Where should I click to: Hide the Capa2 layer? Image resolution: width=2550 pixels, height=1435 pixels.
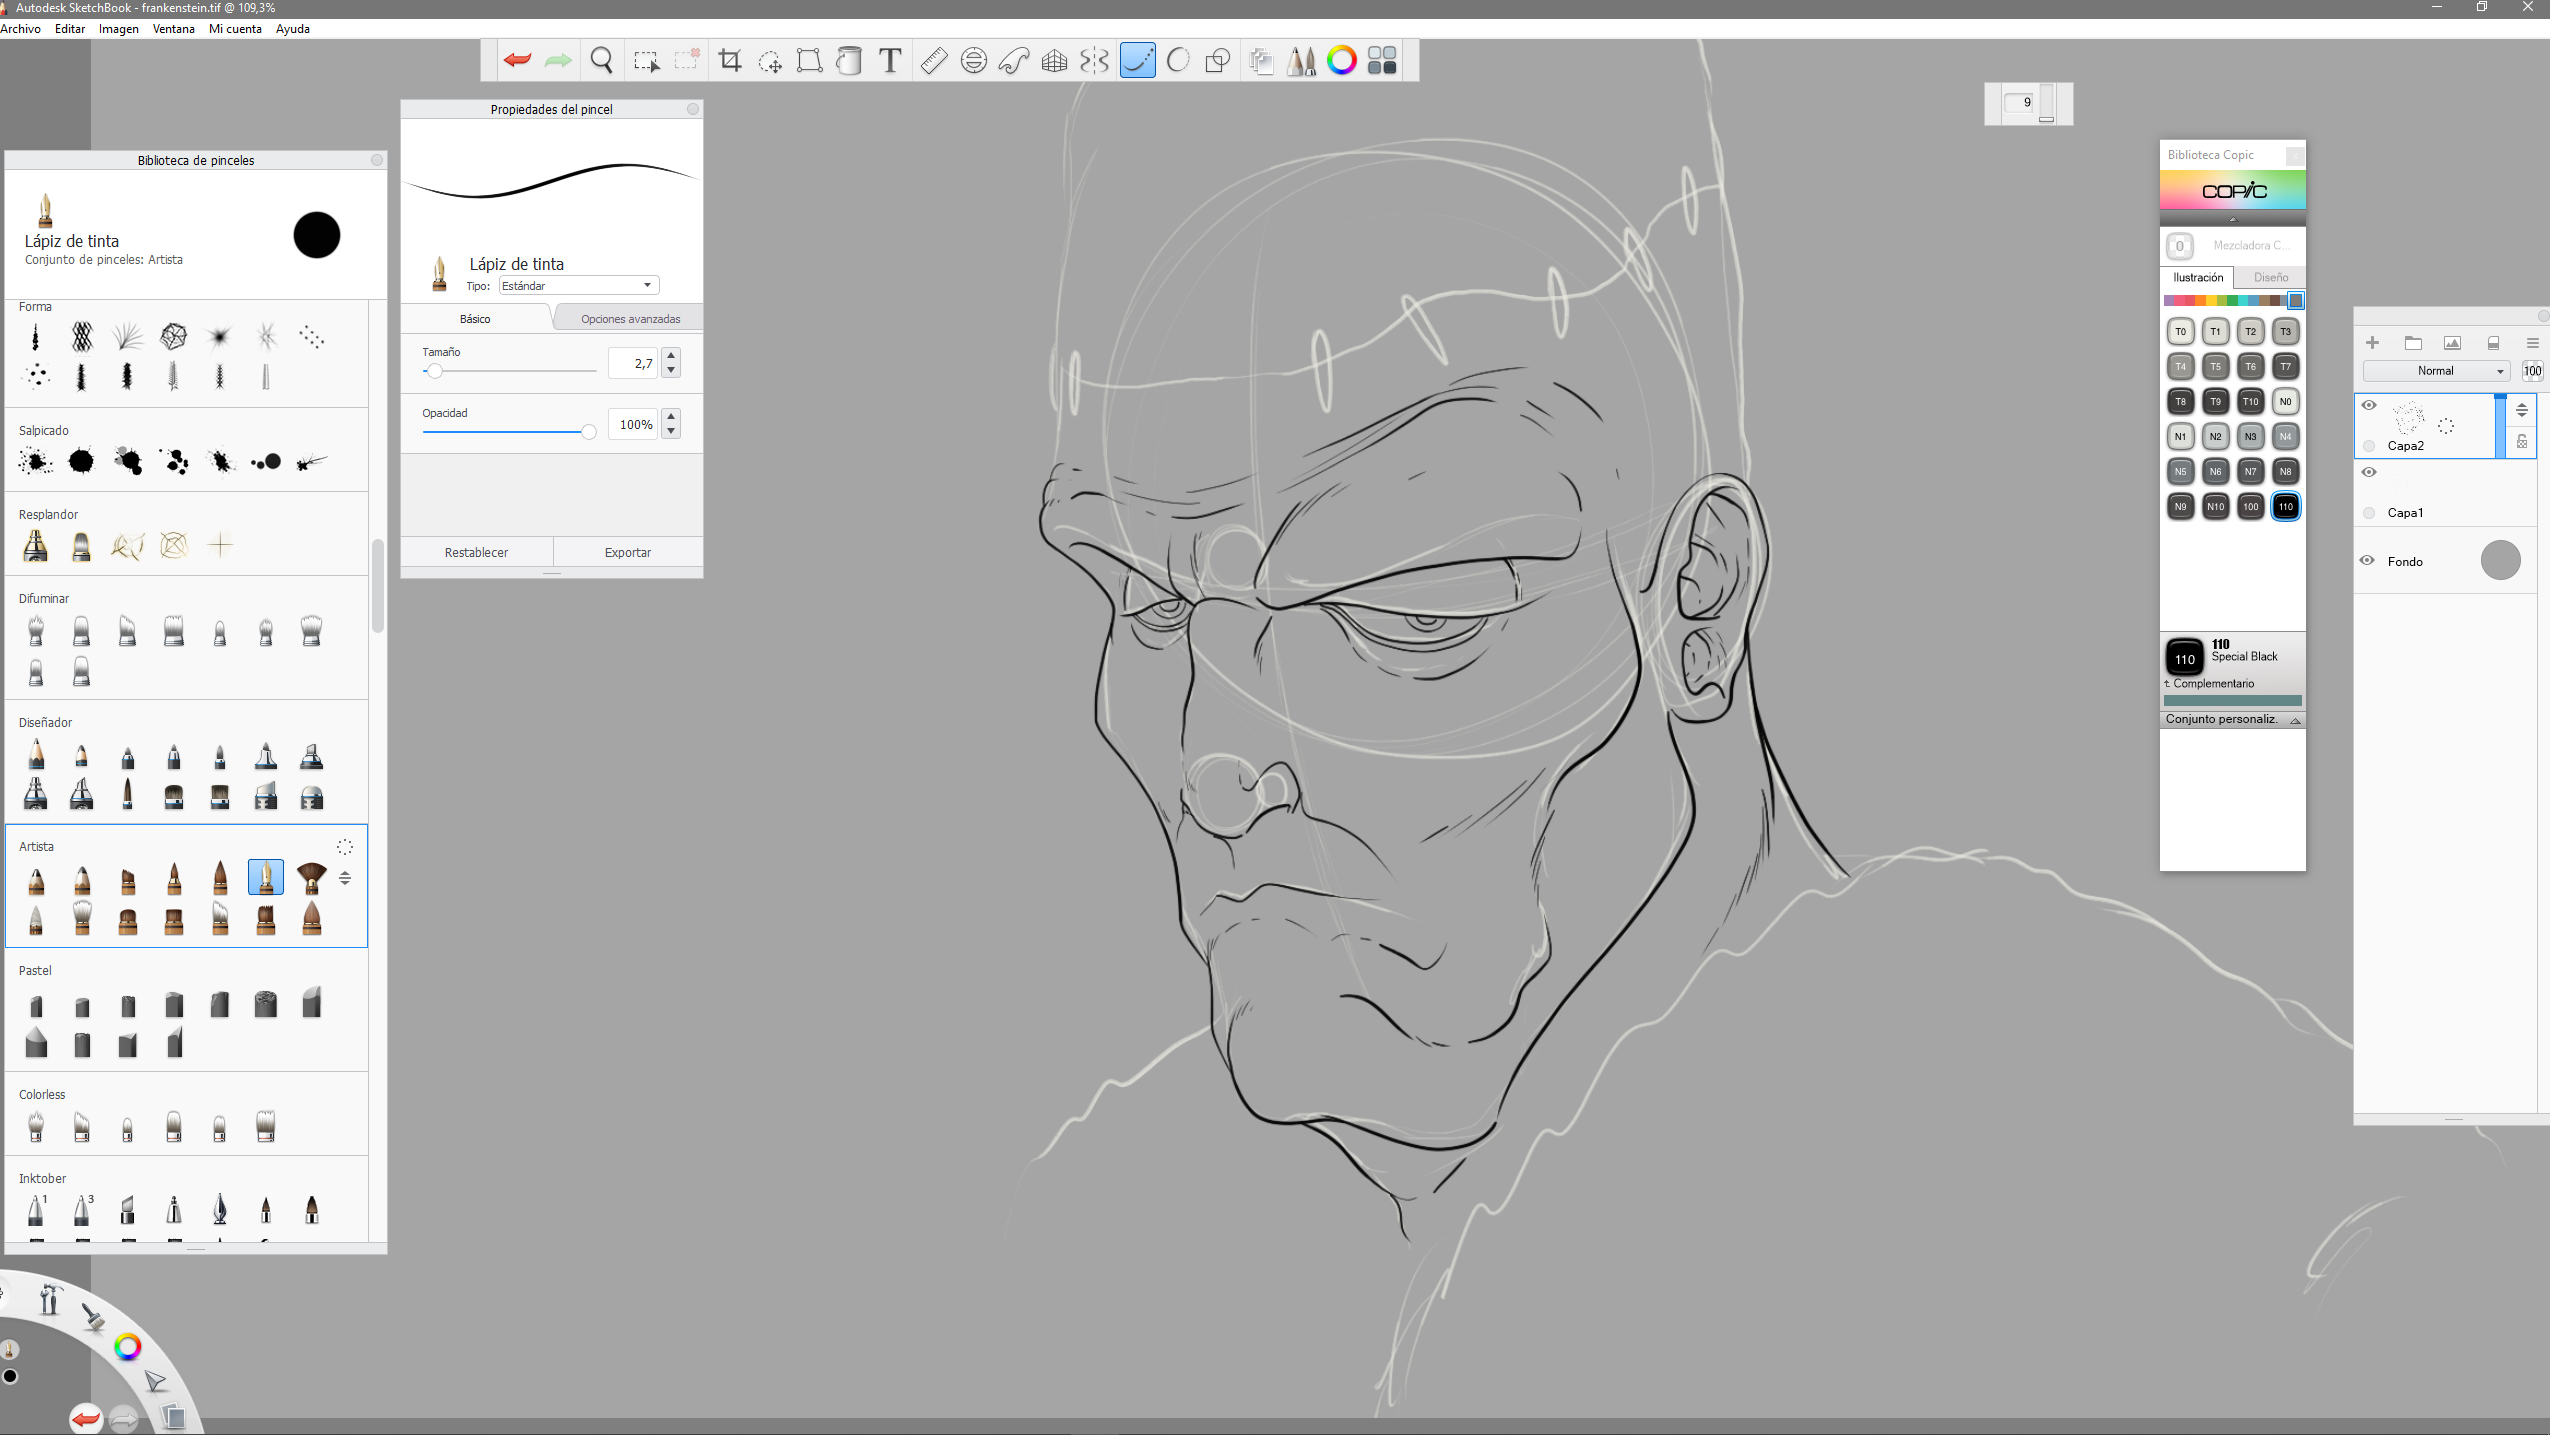click(x=2369, y=405)
